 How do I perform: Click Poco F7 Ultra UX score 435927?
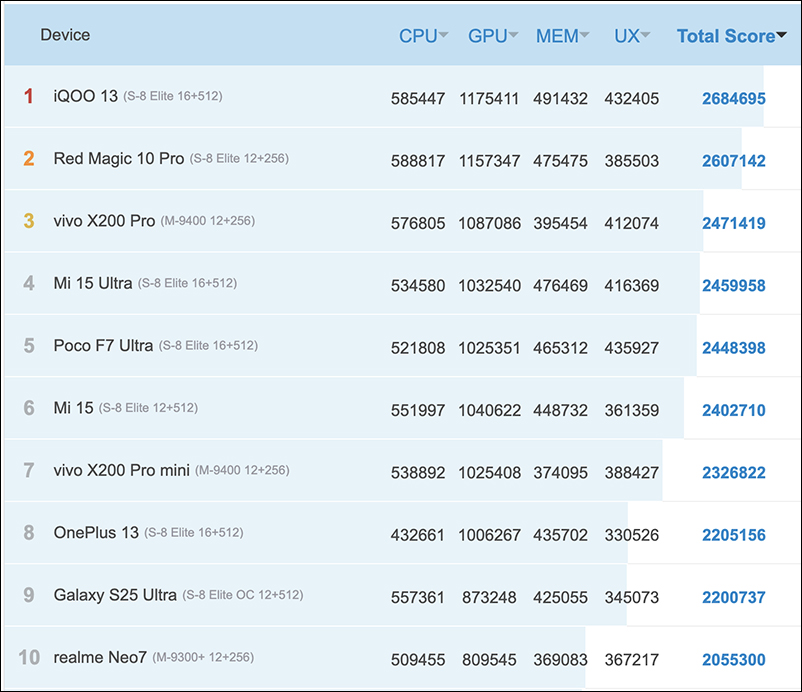point(632,348)
